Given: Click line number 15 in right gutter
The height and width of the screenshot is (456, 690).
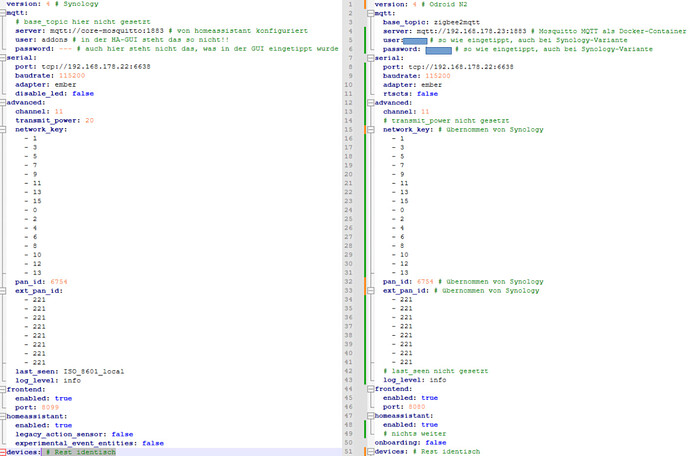Looking at the screenshot, I should click(x=347, y=130).
